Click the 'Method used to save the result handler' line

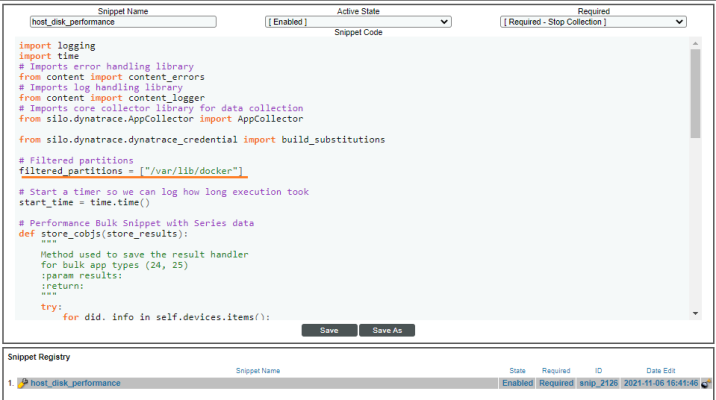(x=144, y=255)
